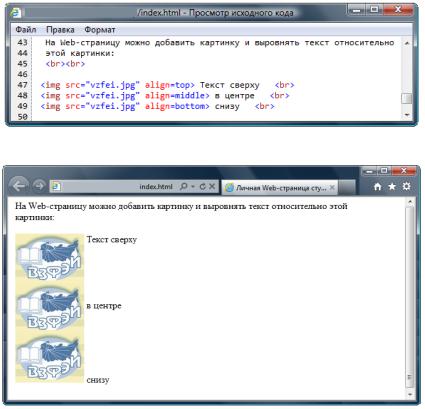Click the IE icon in source viewer title bar
Image resolution: width=425 pixels, height=409 pixels.
[15, 13]
